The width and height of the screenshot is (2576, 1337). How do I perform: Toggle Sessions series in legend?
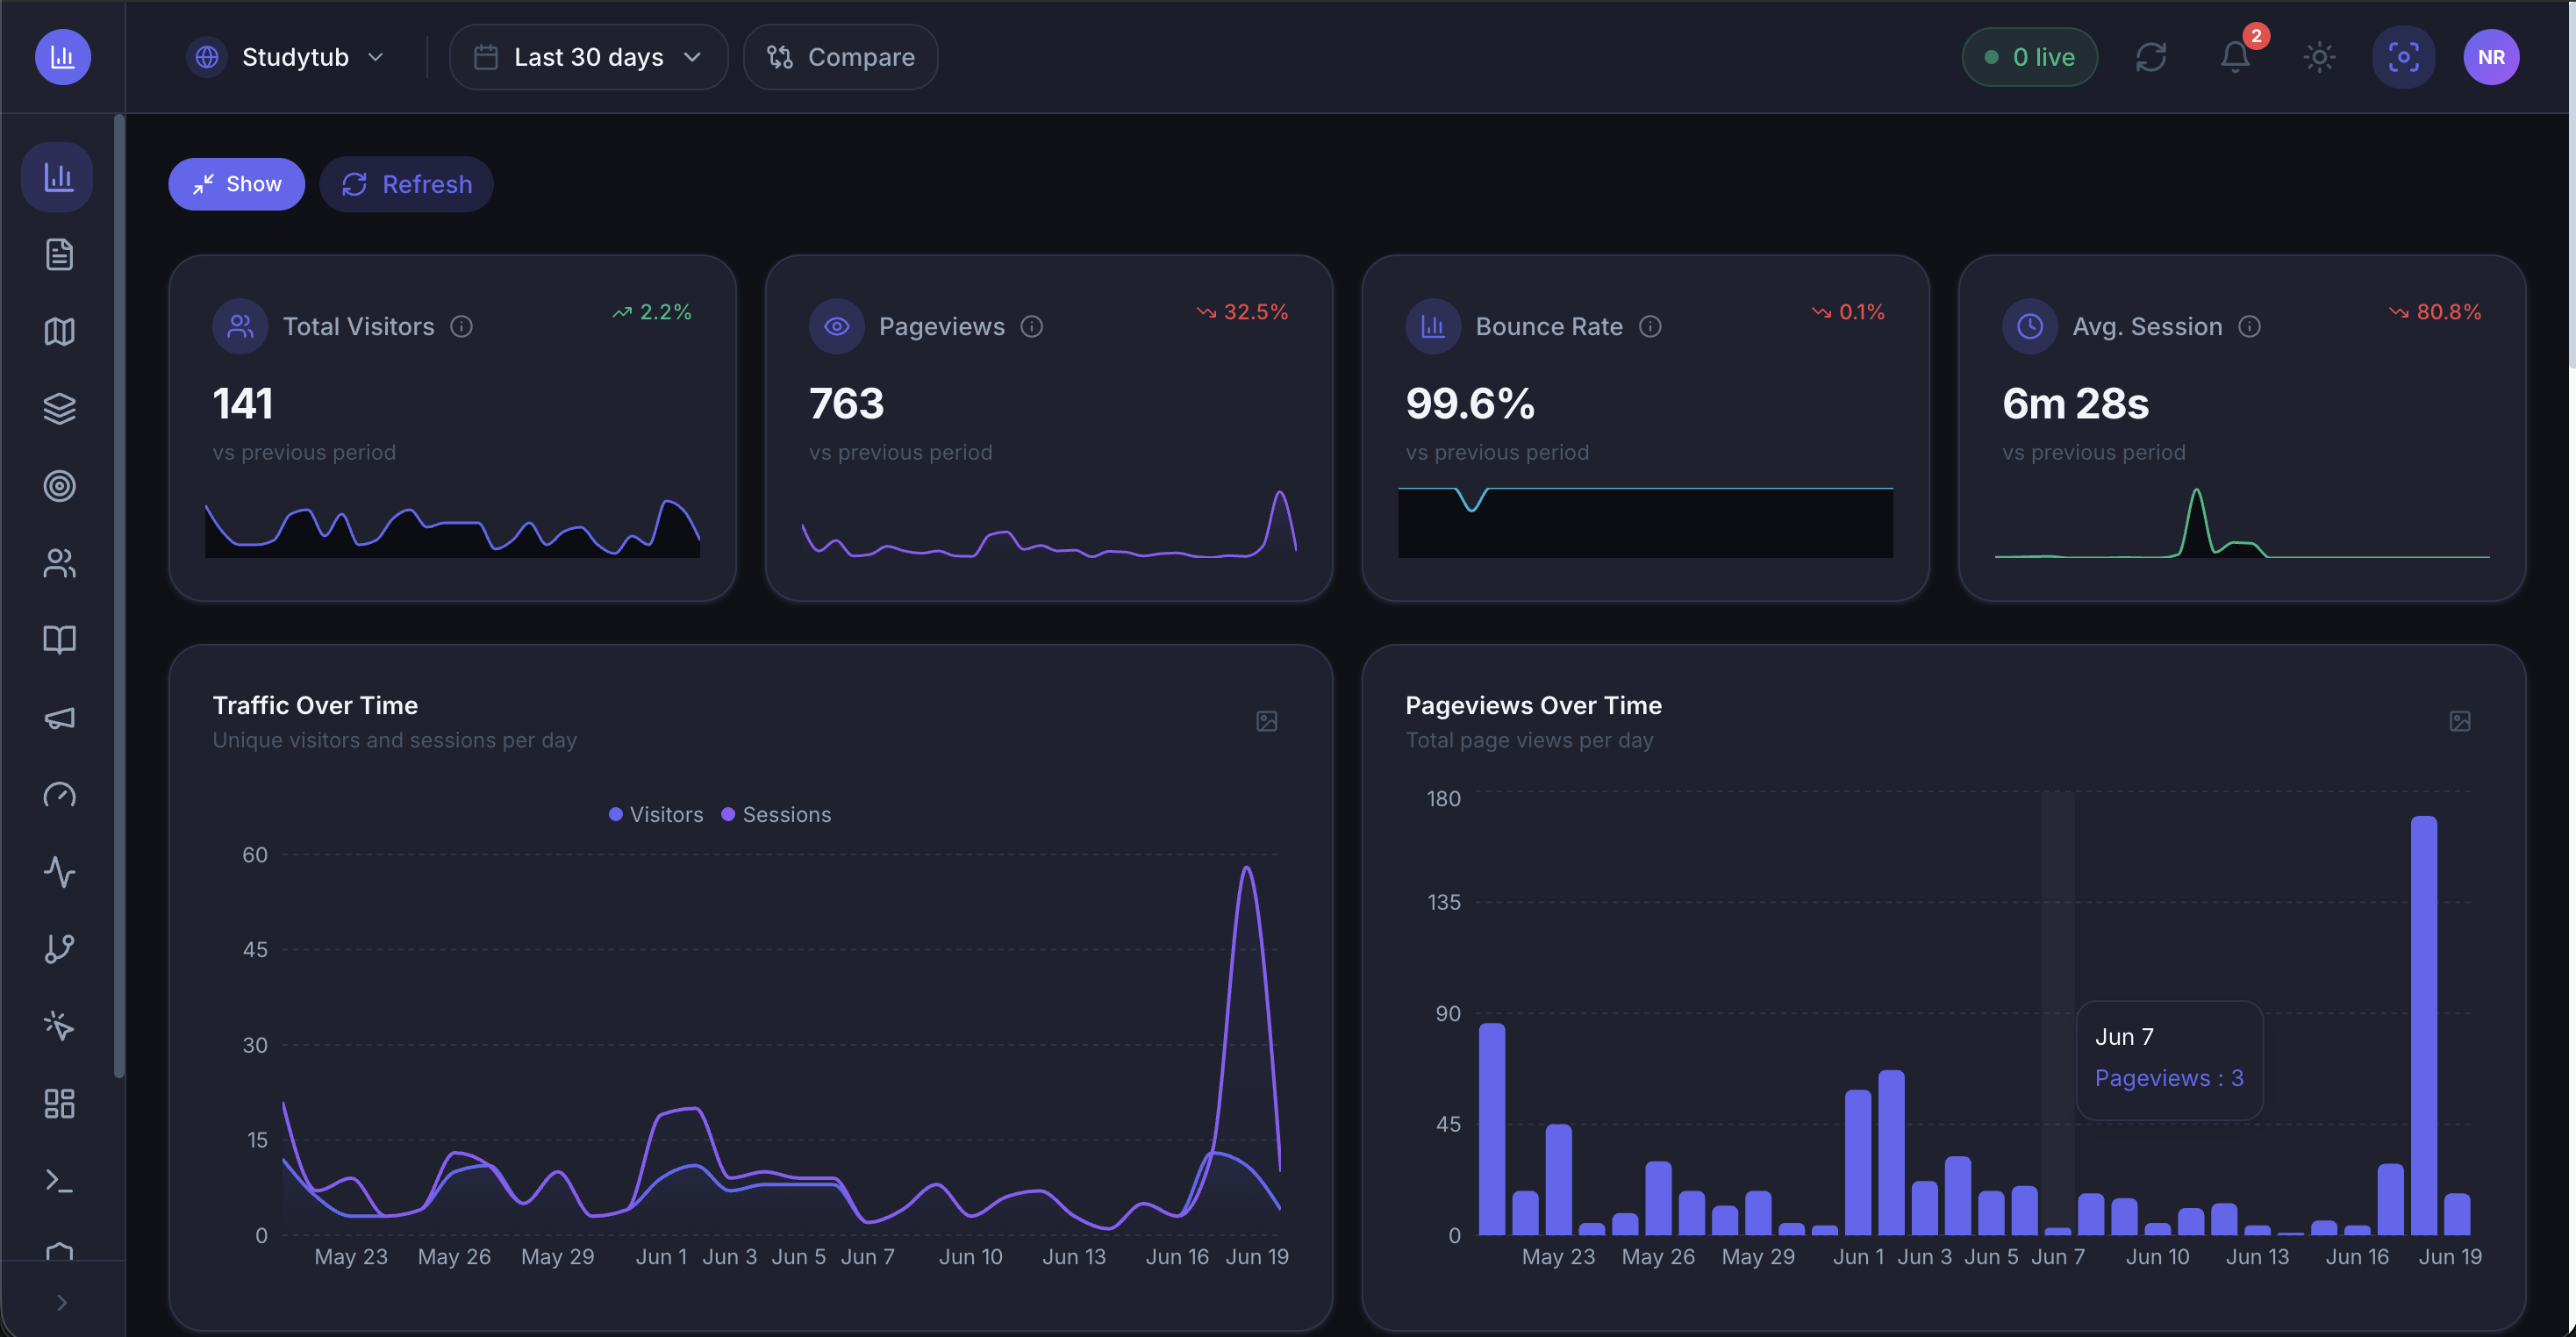click(776, 814)
